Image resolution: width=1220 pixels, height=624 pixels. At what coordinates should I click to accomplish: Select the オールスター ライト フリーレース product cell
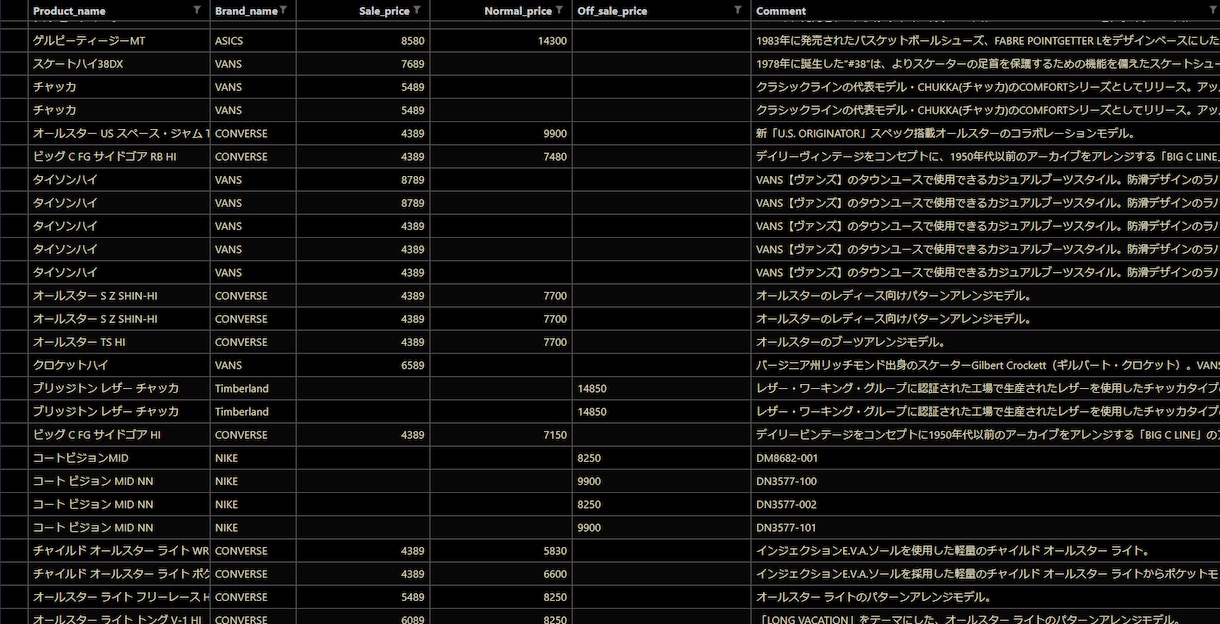click(119, 597)
